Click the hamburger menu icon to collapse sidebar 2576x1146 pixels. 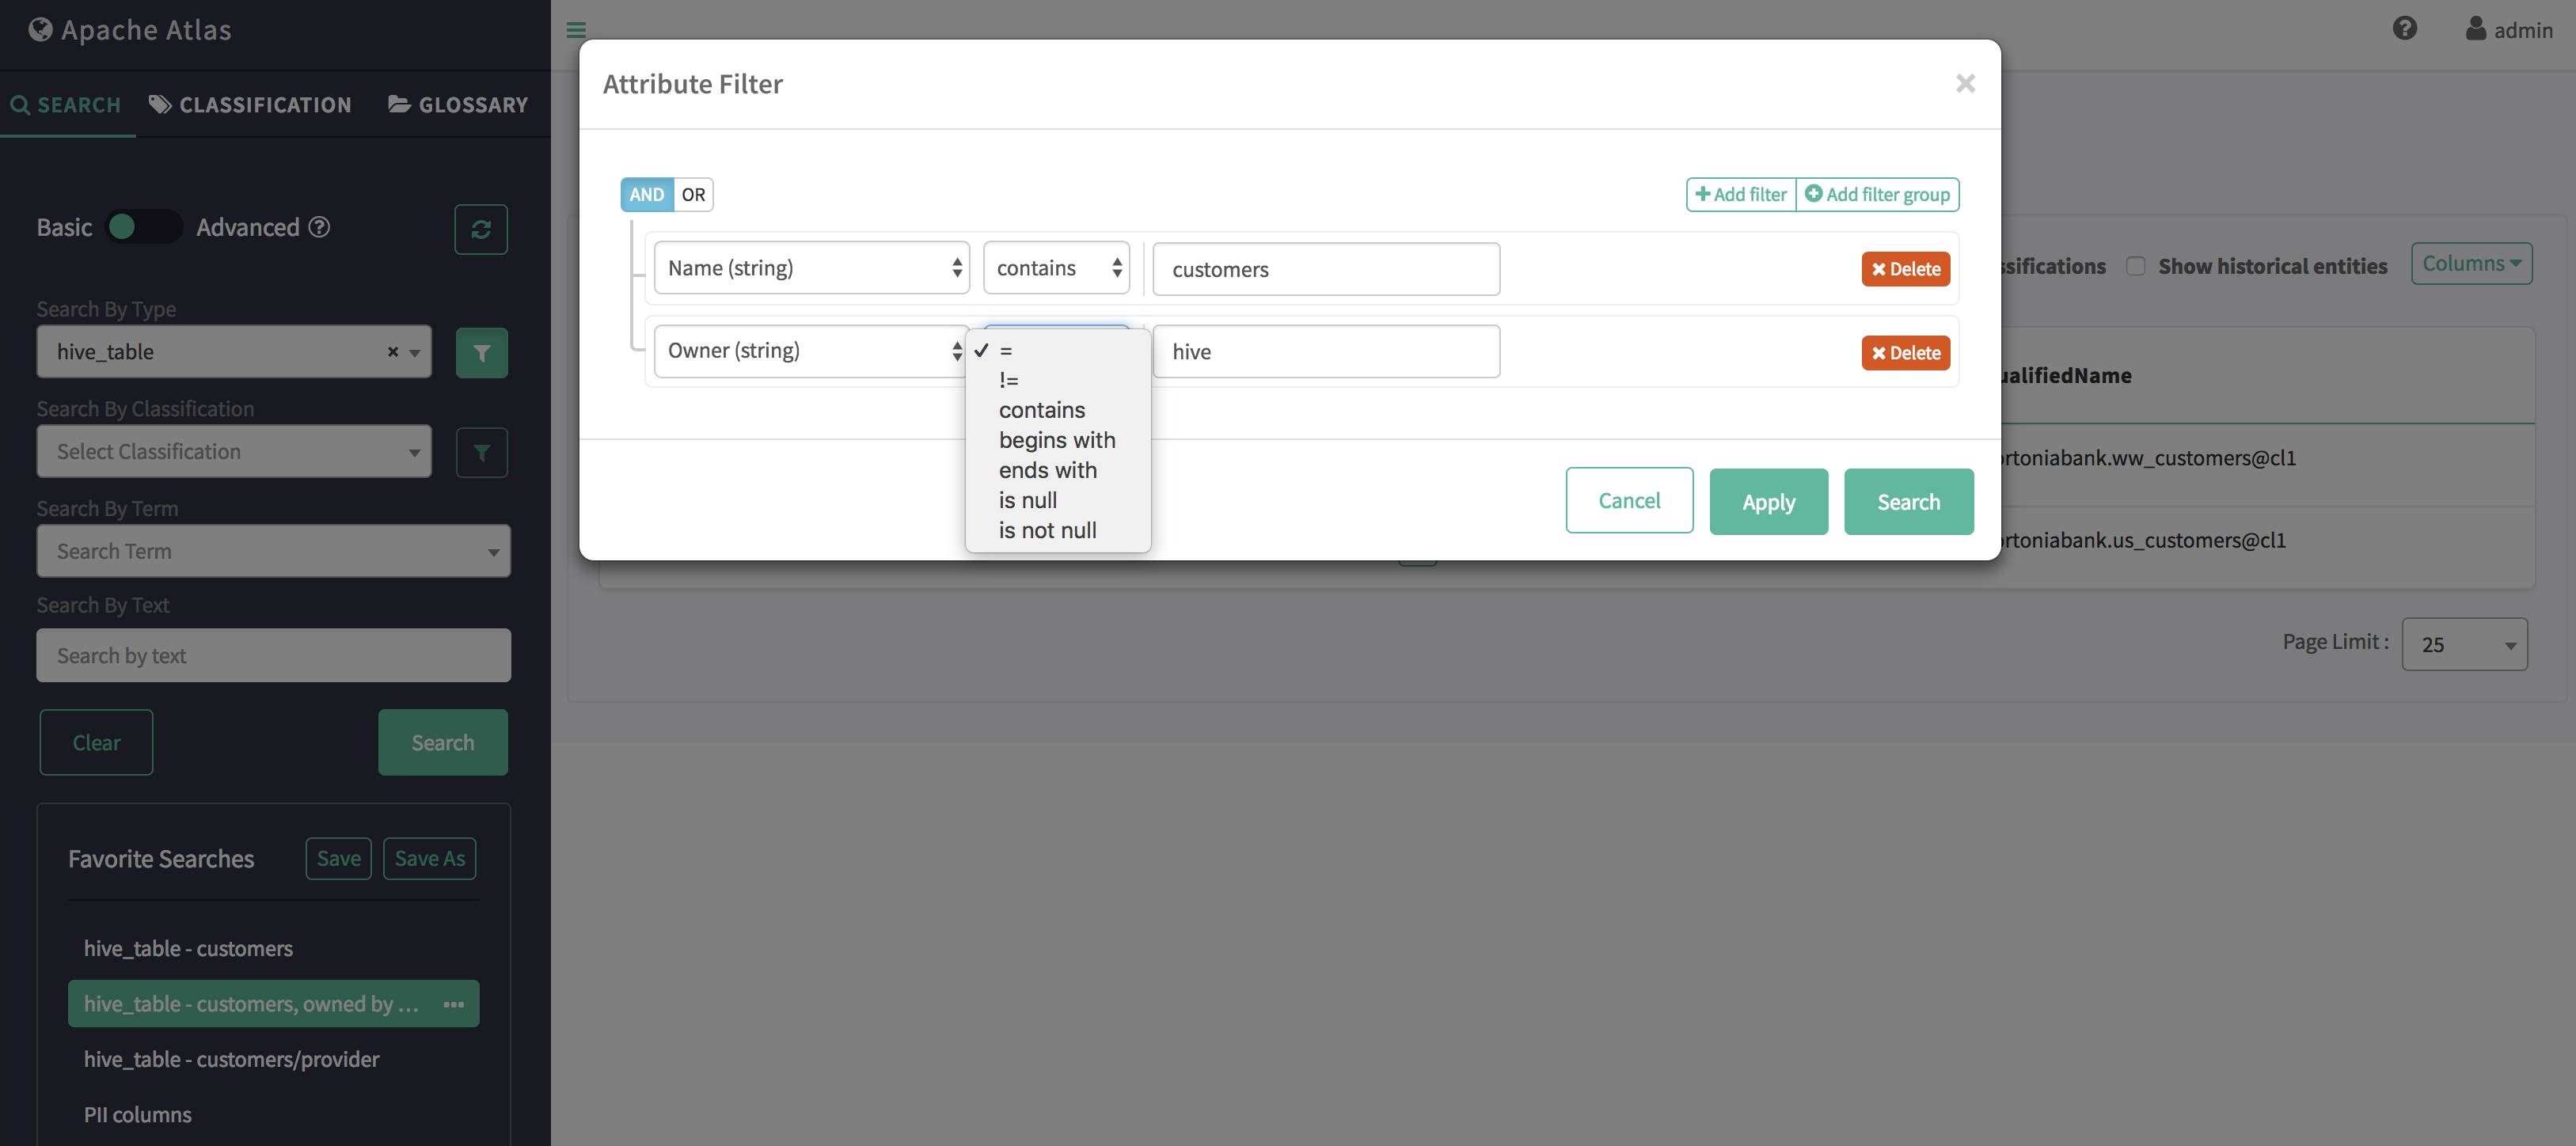pos(576,30)
